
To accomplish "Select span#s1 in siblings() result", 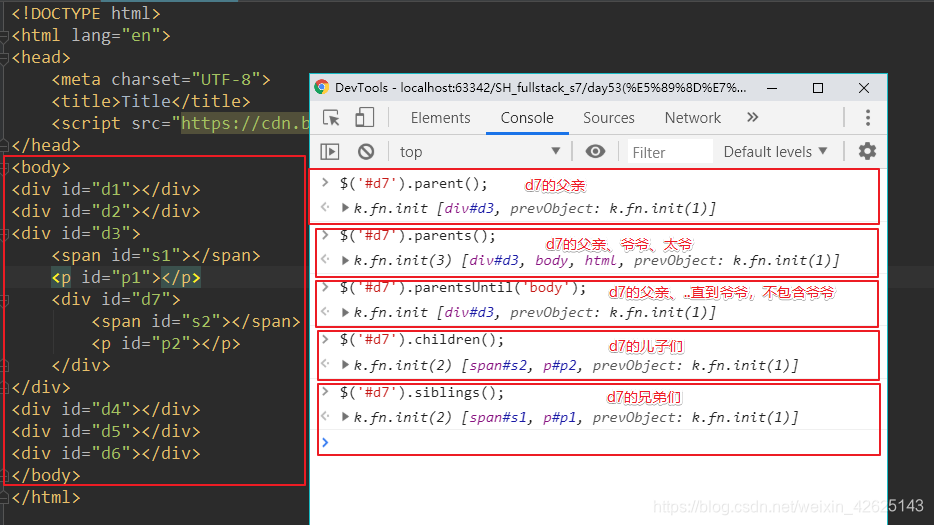I will 498,418.
